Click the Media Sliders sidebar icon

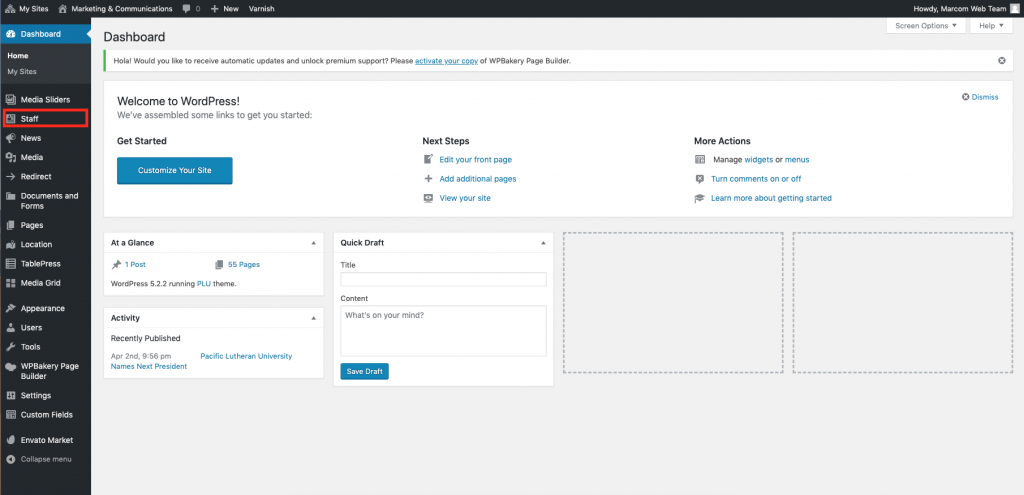coord(10,100)
